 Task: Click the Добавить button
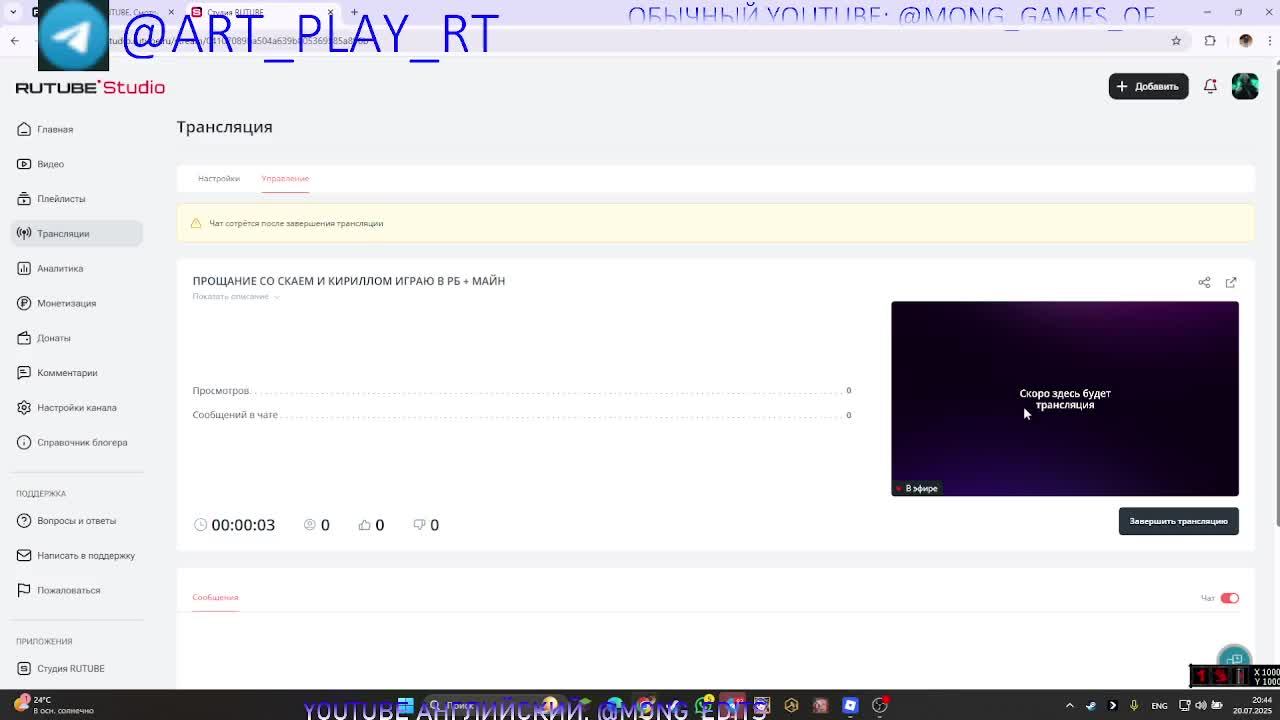point(1148,86)
